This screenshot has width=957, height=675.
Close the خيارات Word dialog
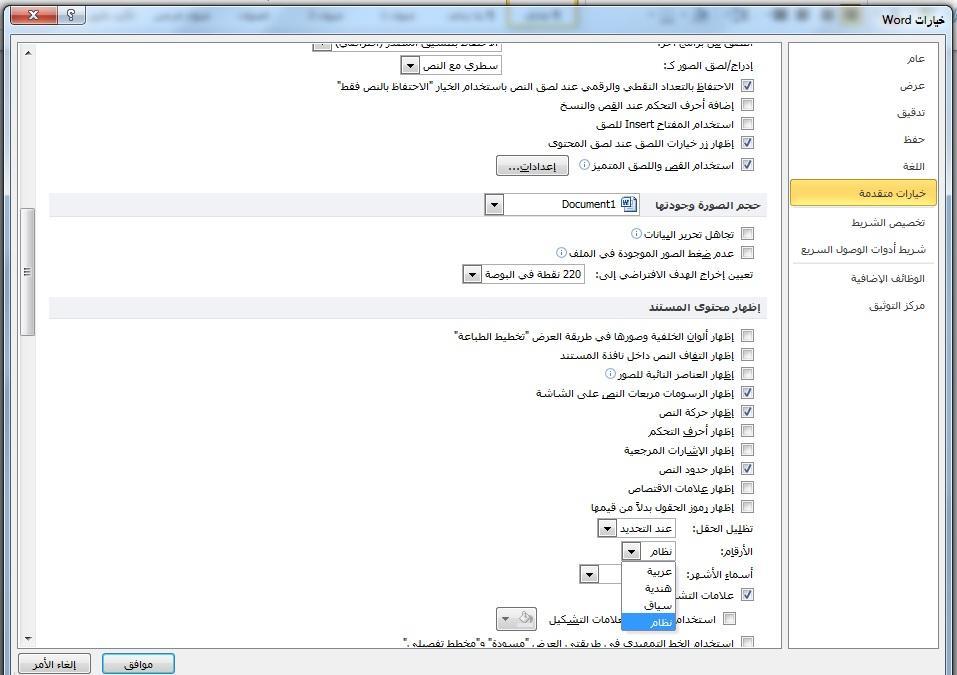pos(34,15)
